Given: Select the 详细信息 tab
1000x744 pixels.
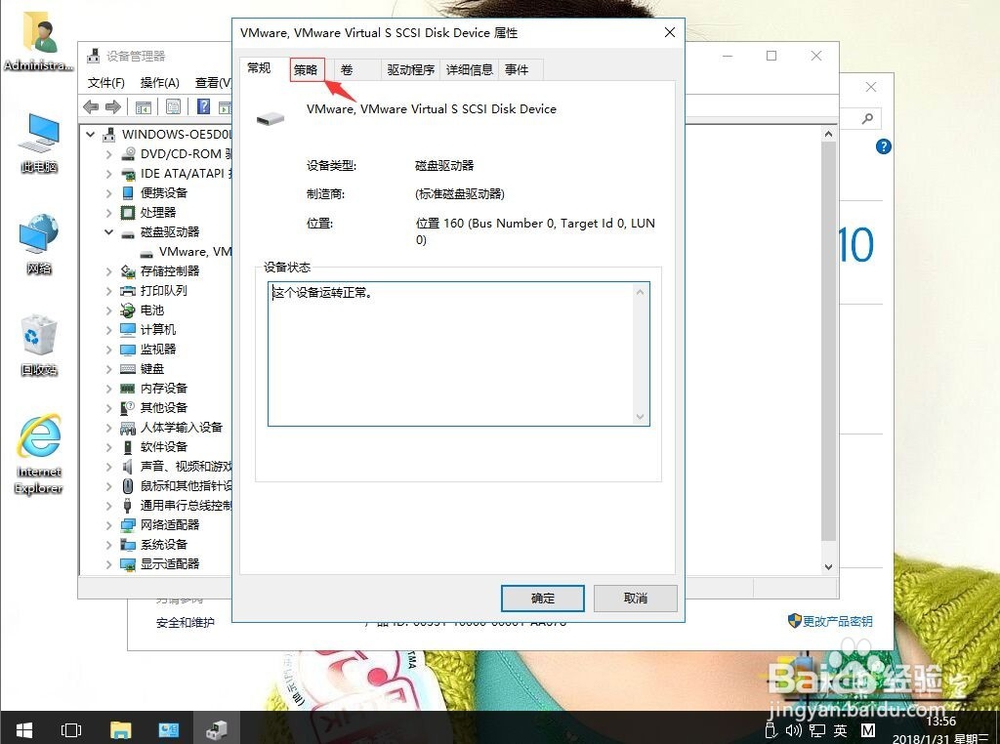Looking at the screenshot, I should pyautogui.click(x=469, y=69).
